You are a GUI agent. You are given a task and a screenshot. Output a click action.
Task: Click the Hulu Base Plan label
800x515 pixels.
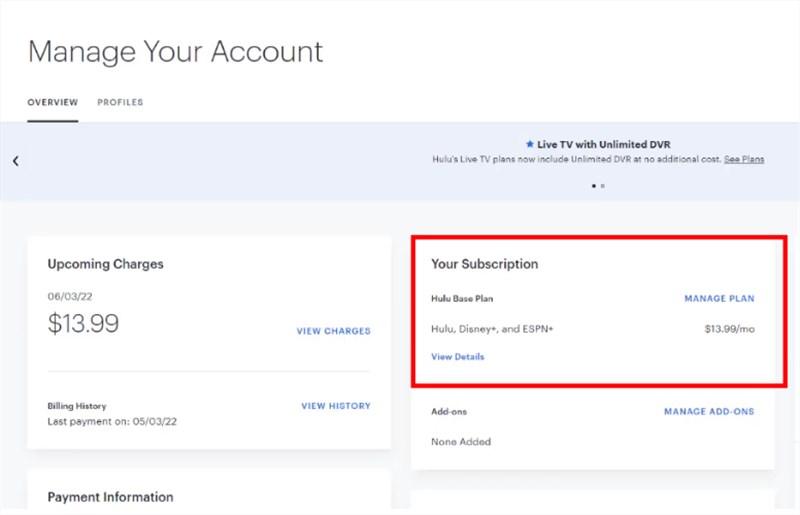[462, 299]
